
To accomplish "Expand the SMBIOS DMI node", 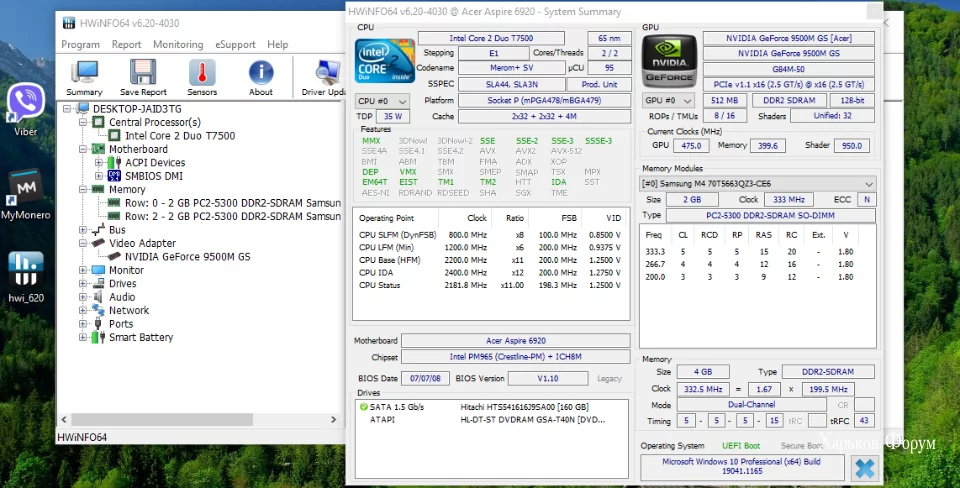I will [x=99, y=176].
